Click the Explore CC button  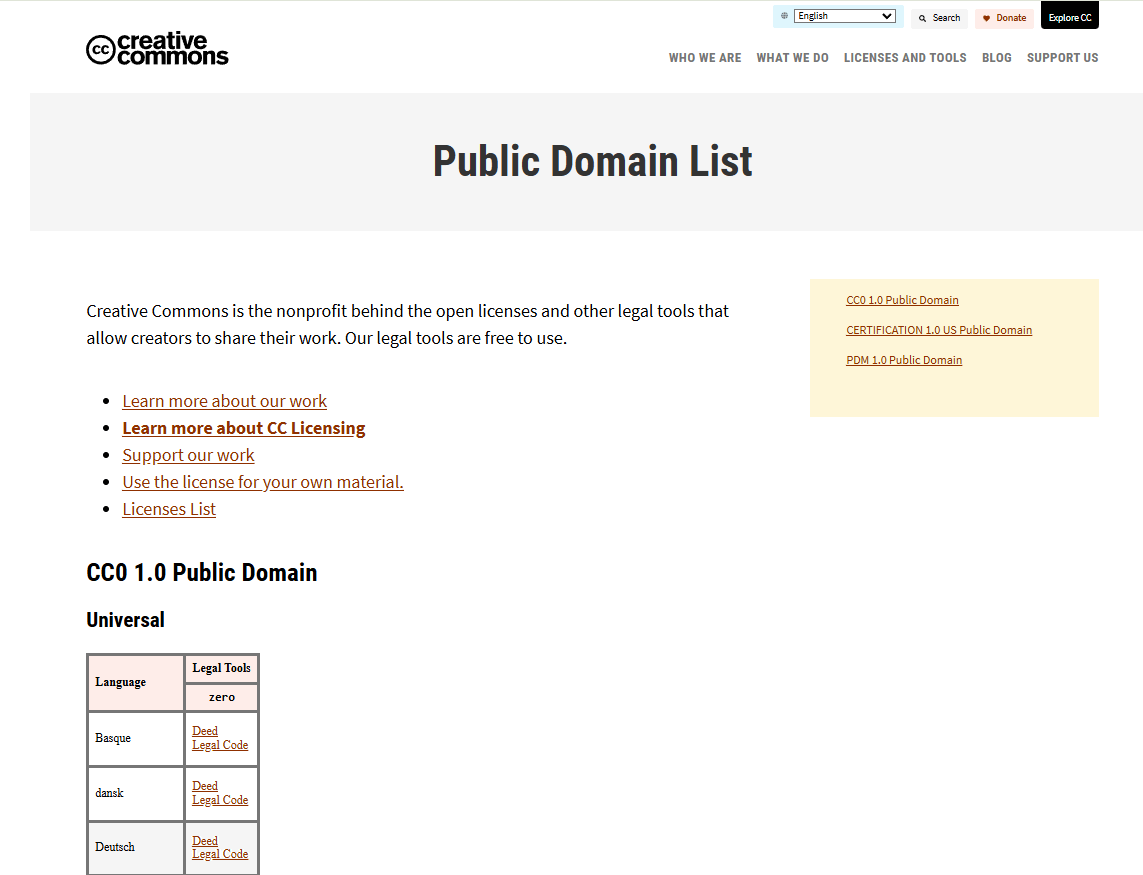coord(1069,16)
